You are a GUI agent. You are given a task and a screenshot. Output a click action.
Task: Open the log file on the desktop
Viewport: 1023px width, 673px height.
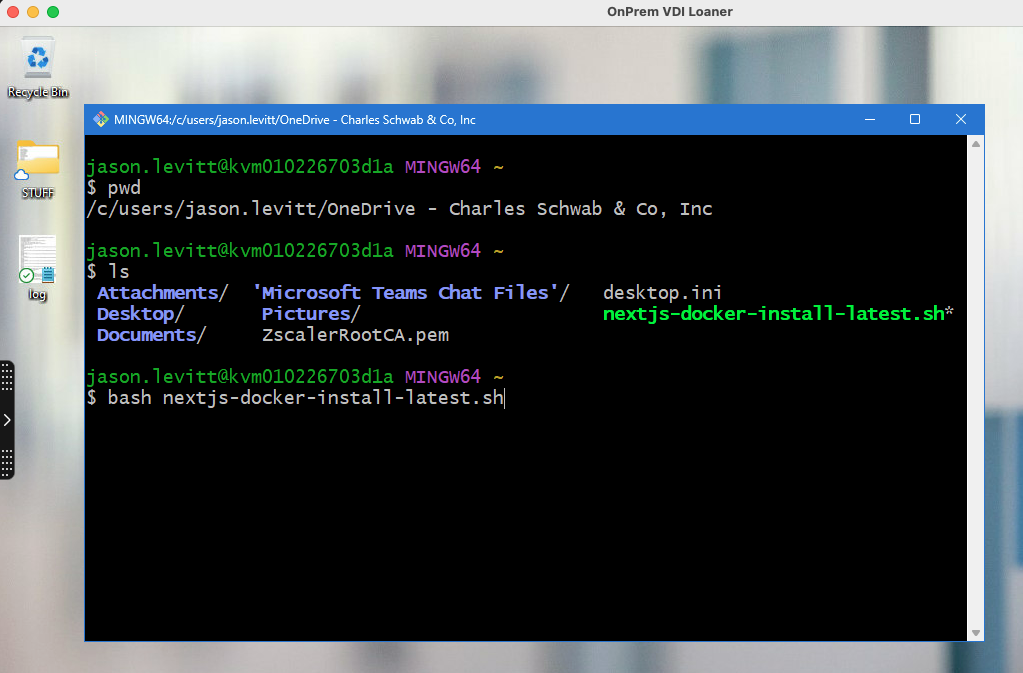[37, 262]
